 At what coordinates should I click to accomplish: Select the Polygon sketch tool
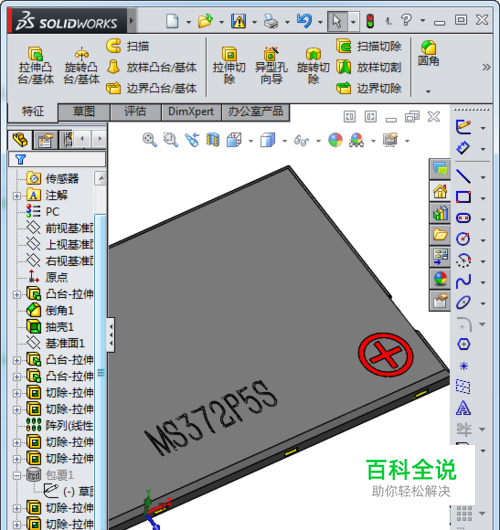point(463,344)
